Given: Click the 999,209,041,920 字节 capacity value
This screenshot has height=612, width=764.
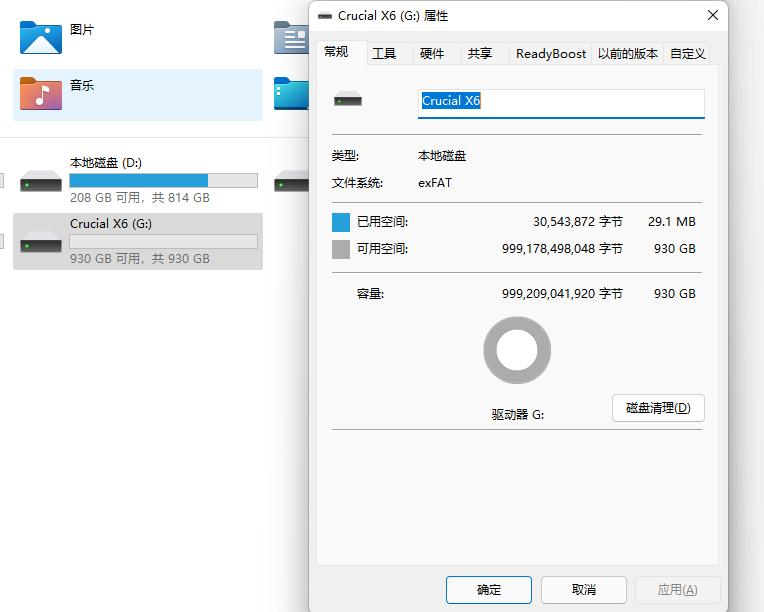Looking at the screenshot, I should [x=562, y=294].
